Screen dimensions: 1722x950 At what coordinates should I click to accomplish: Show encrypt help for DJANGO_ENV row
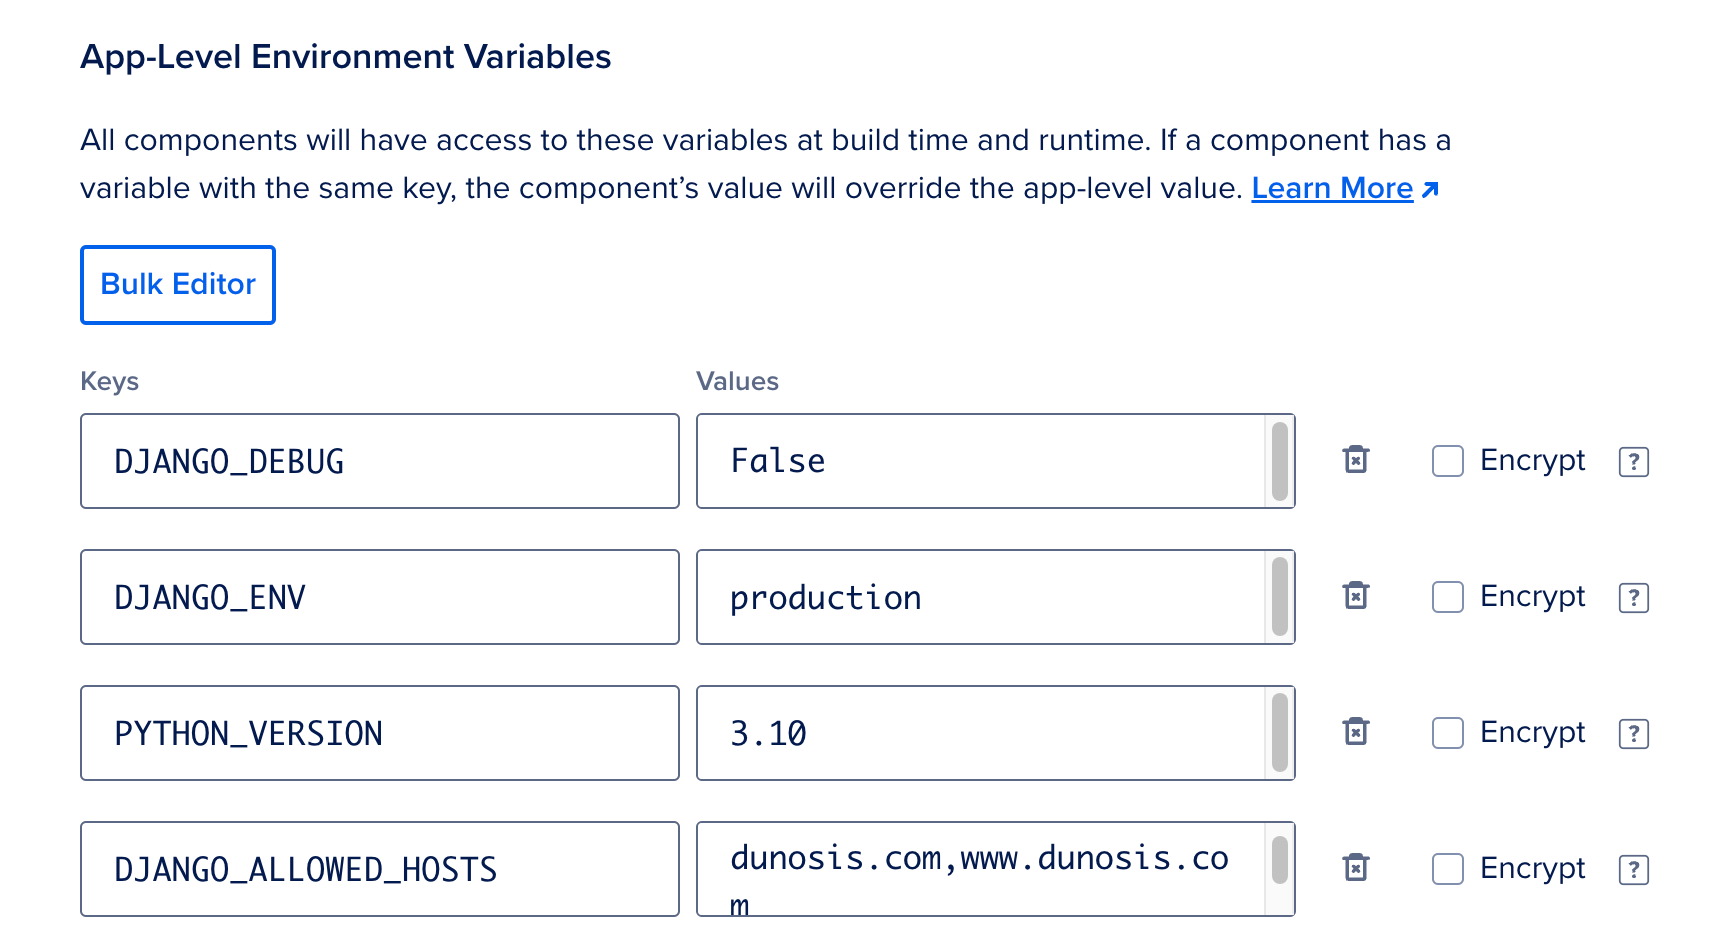coord(1633,598)
